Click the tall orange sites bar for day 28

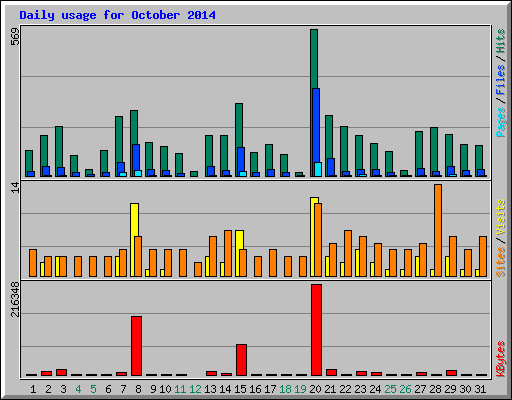tap(438, 230)
